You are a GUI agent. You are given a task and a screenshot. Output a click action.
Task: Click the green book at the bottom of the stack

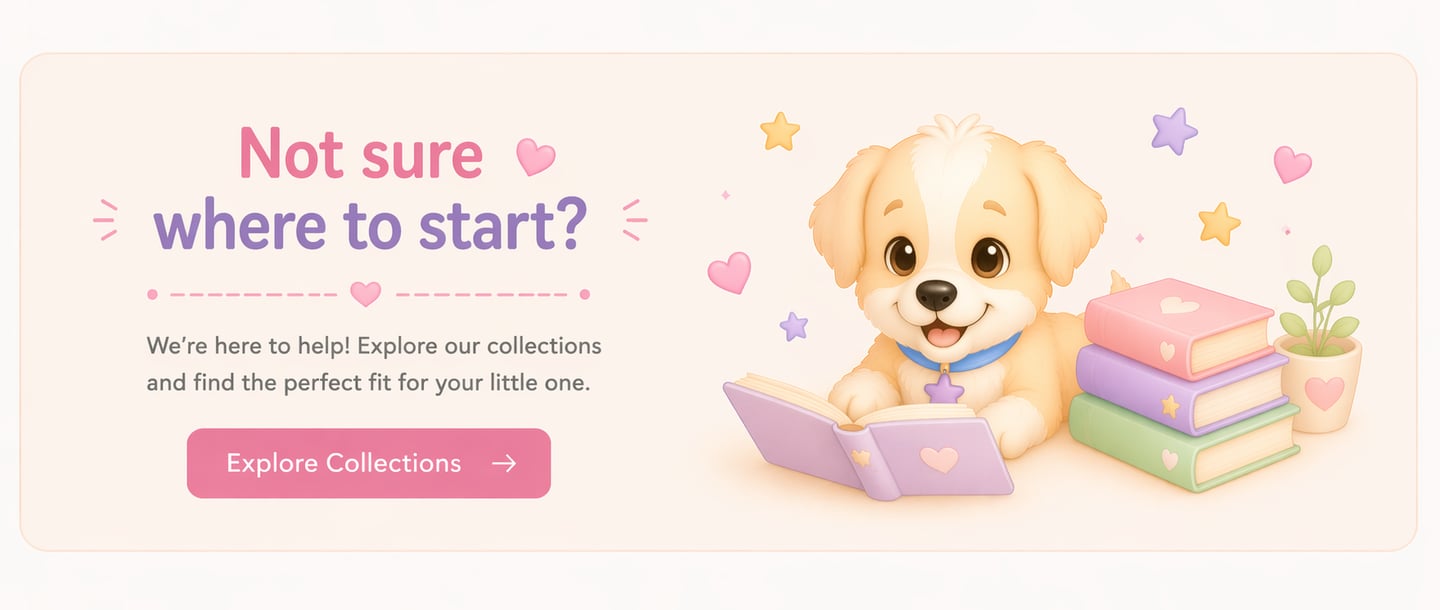click(x=1183, y=441)
